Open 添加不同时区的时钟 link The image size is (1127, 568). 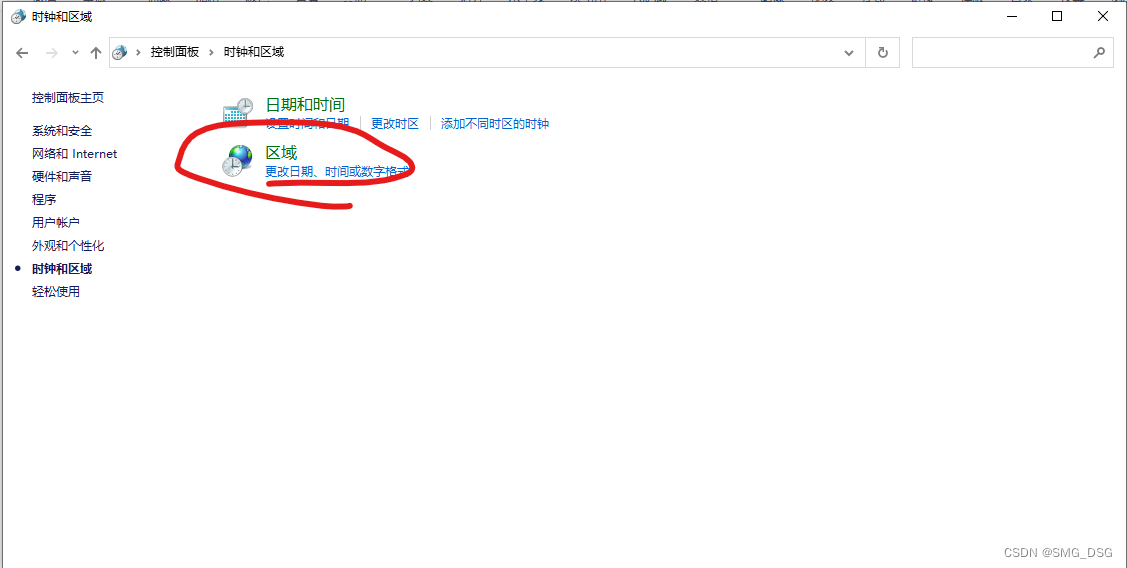tap(494, 124)
